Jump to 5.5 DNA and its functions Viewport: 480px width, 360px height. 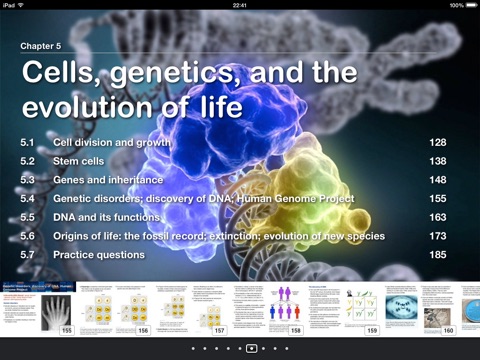coord(233,217)
